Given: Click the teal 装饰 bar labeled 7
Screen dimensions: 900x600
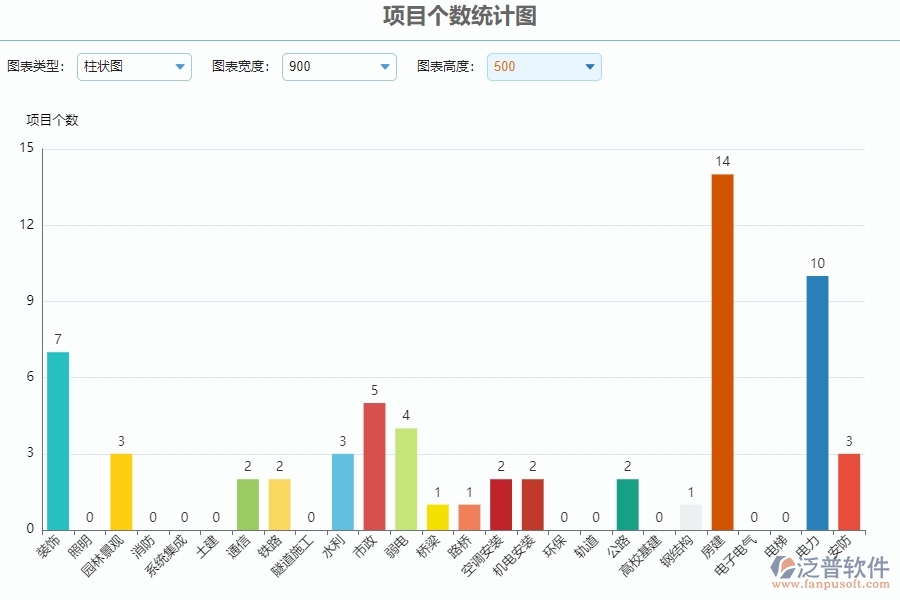Looking at the screenshot, I should point(58,441).
